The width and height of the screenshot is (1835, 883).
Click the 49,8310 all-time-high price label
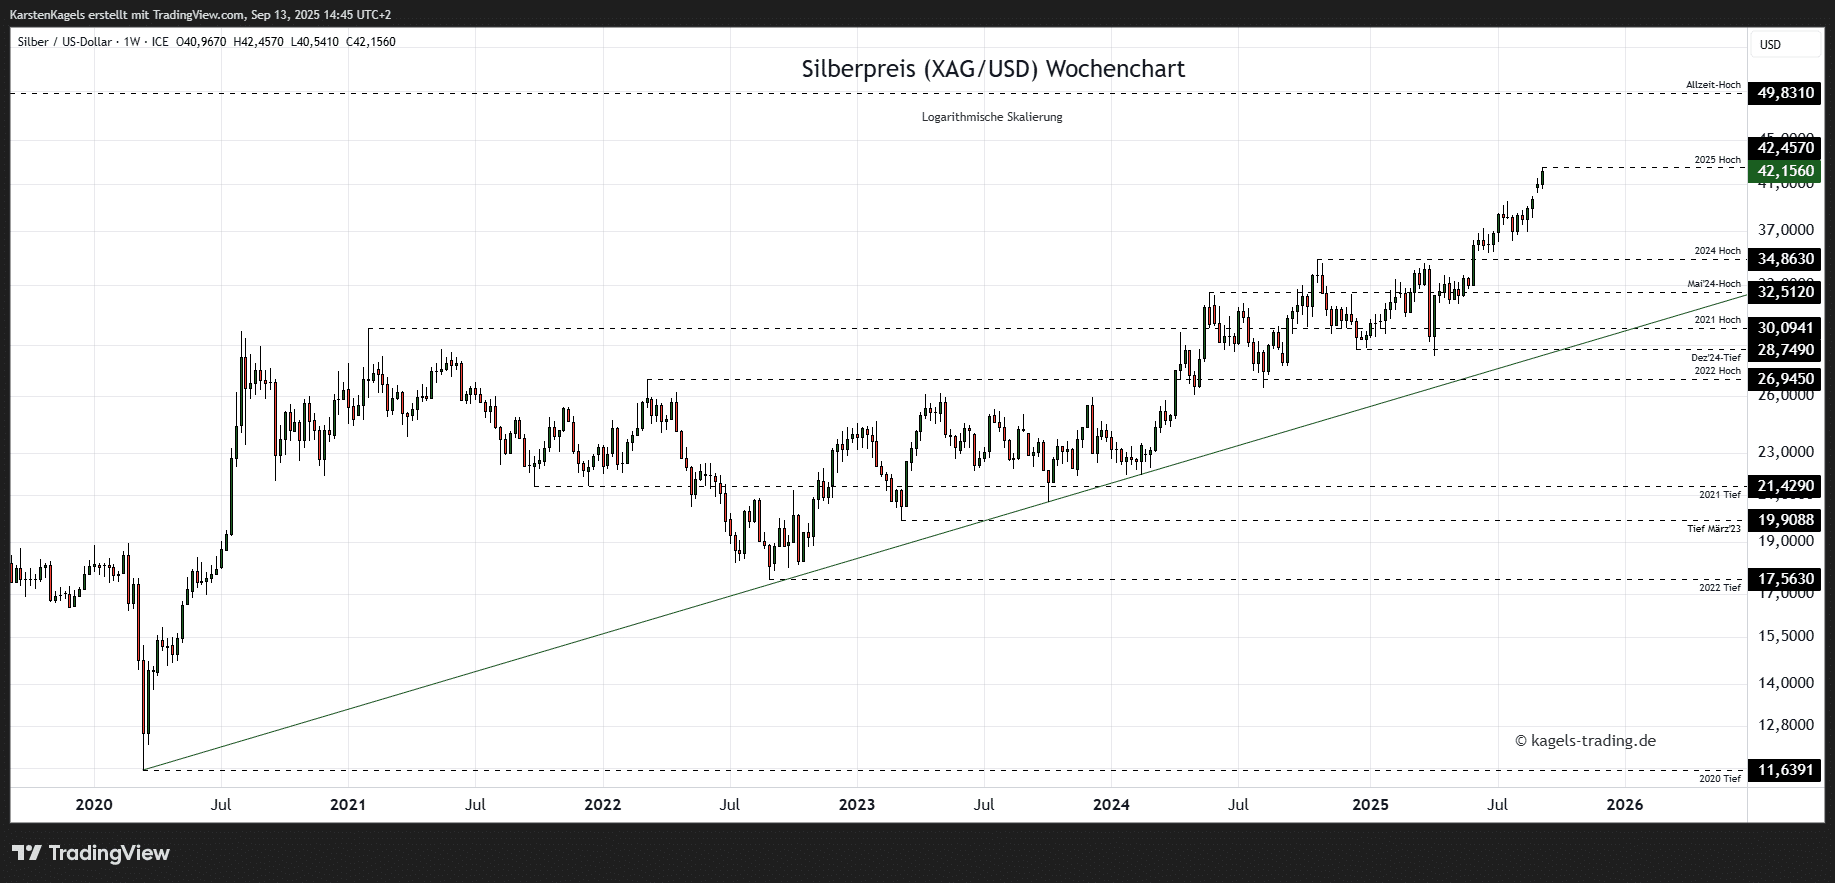pyautogui.click(x=1785, y=93)
